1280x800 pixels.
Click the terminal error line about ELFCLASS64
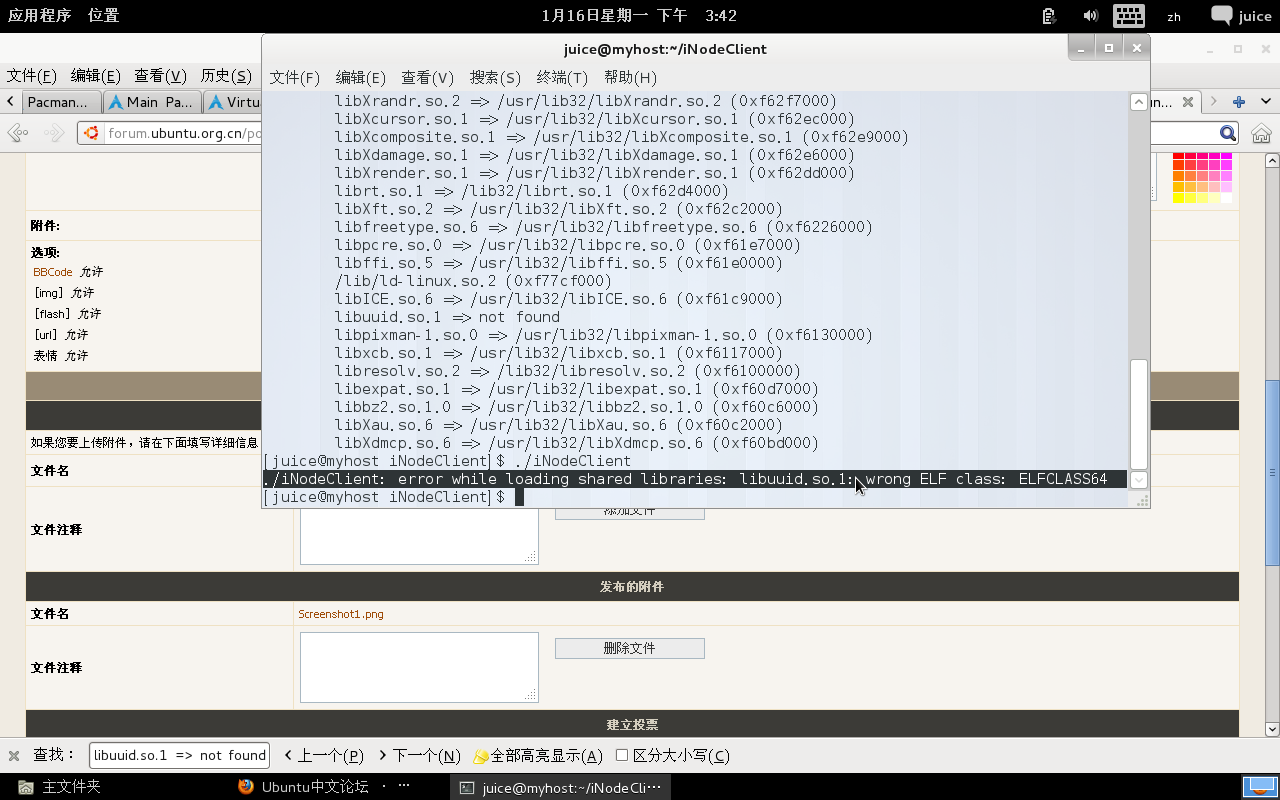(x=695, y=479)
